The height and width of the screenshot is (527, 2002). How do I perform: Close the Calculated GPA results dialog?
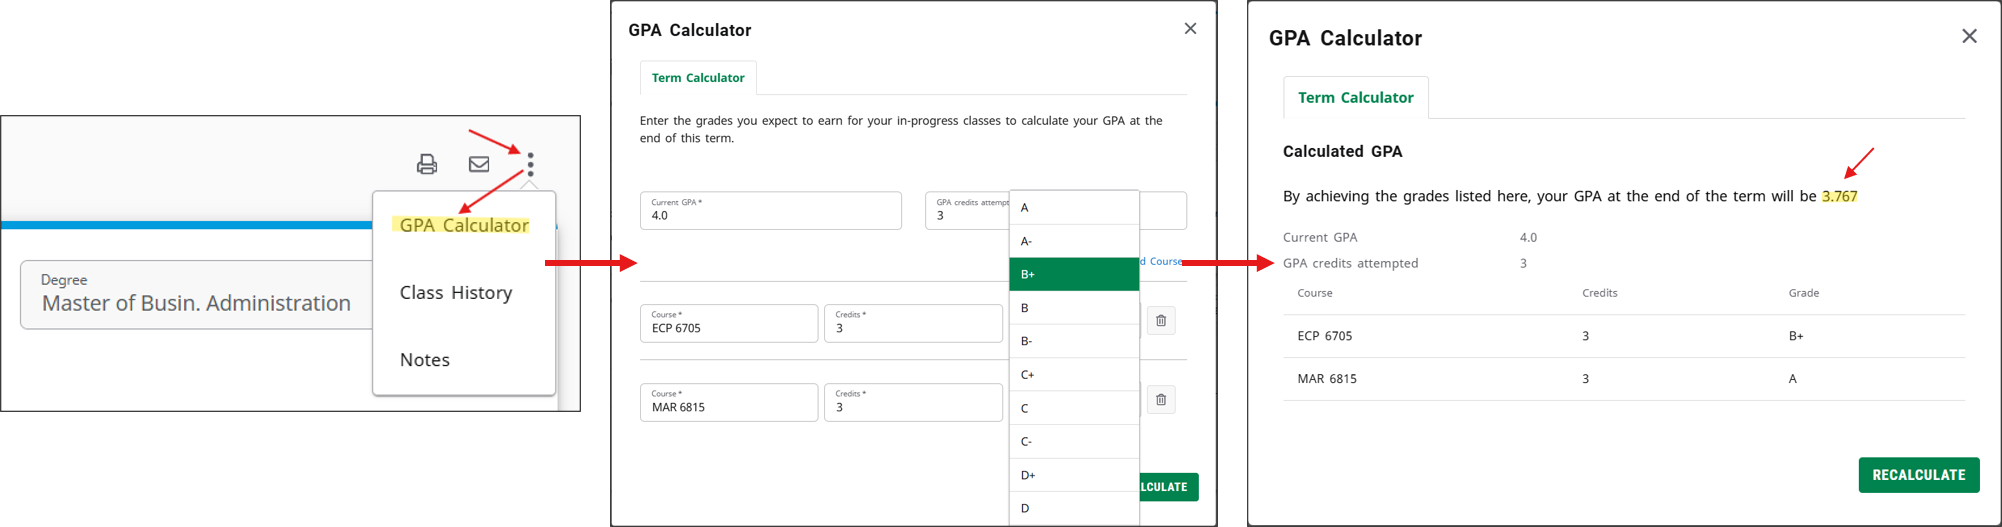pos(1969,37)
